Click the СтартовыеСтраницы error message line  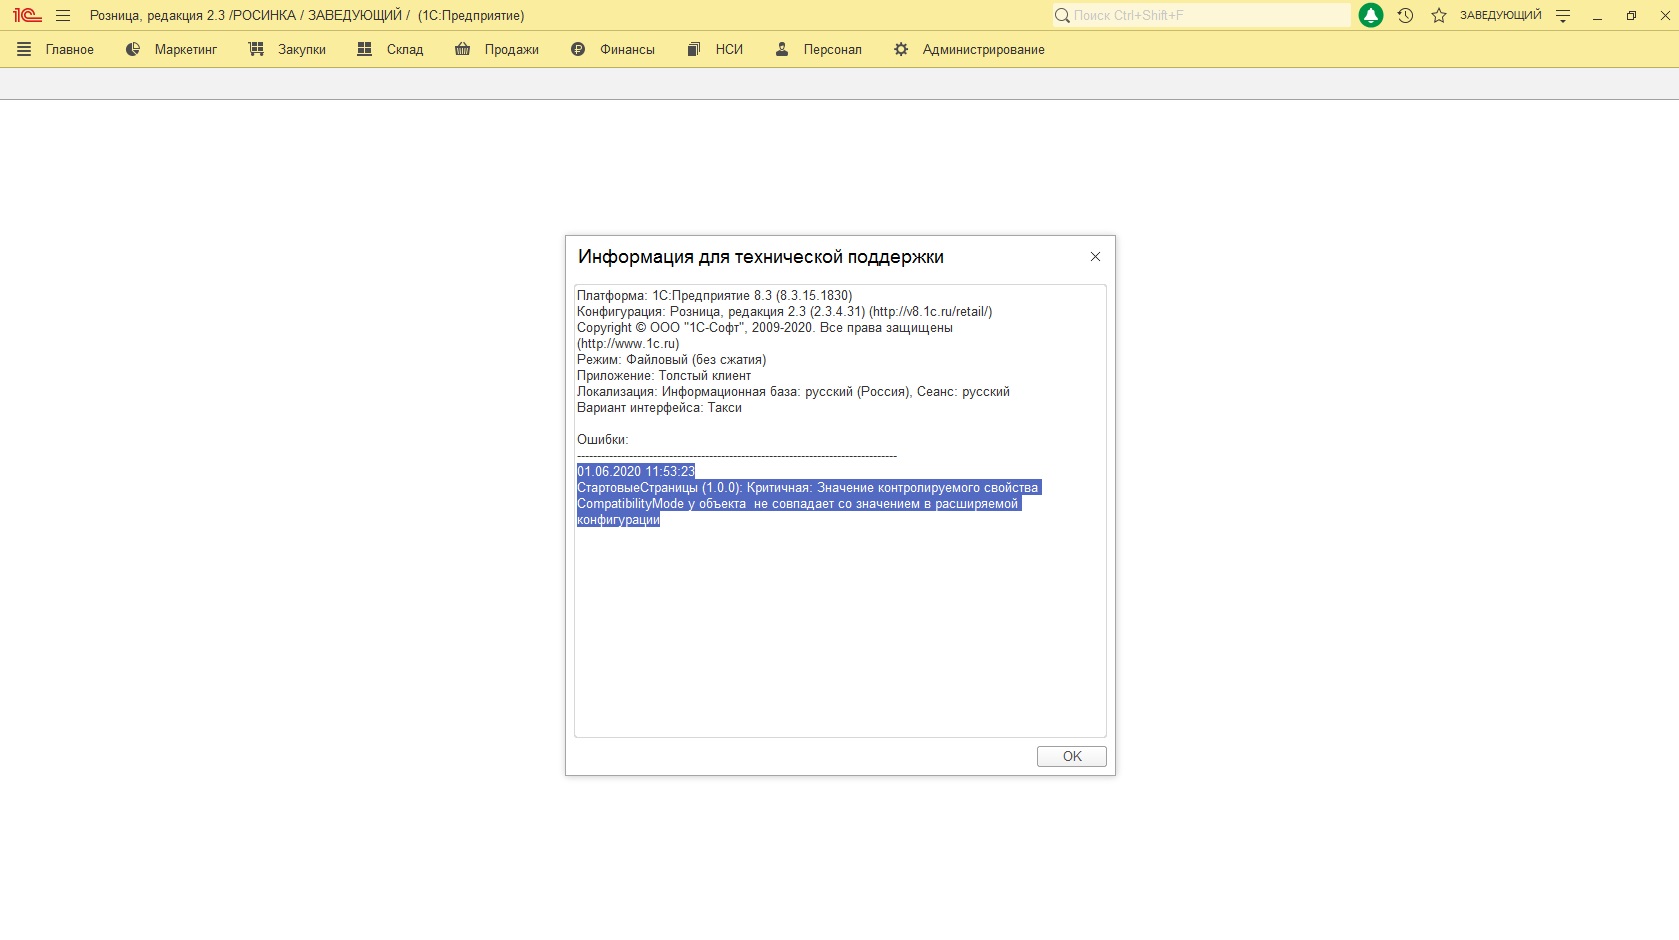[808, 488]
